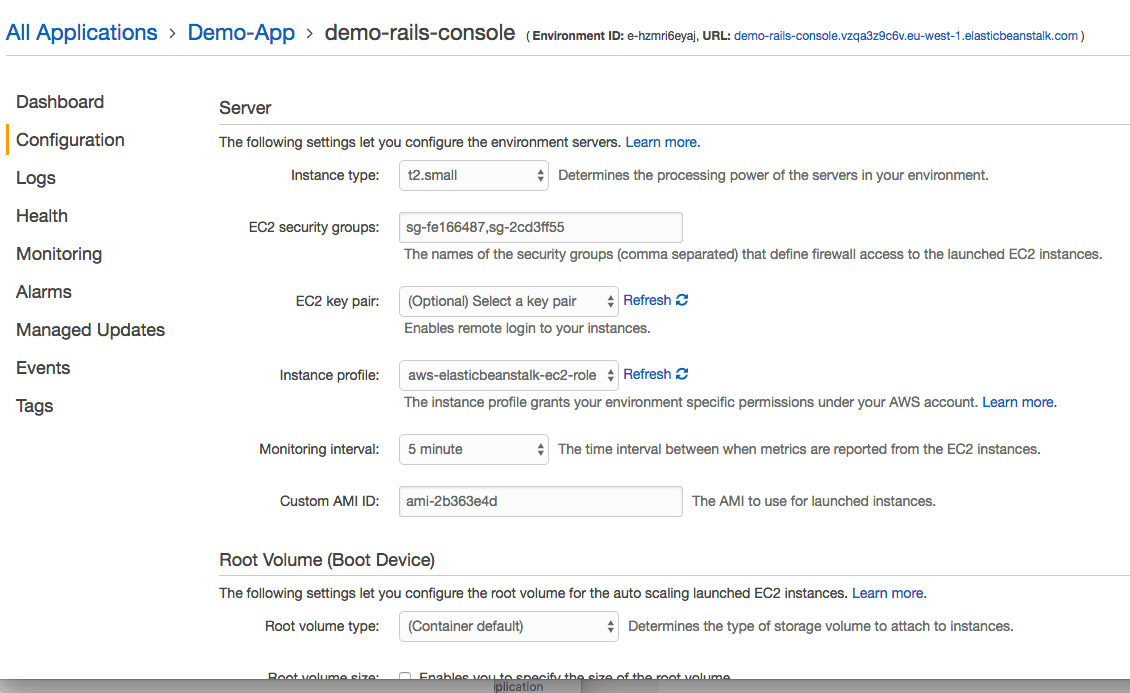View Events in the sidebar

[43, 368]
